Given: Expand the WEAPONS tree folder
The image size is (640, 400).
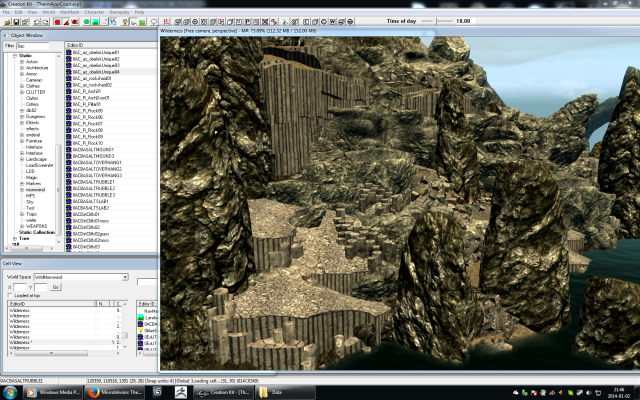Looking at the screenshot, I should (22, 226).
